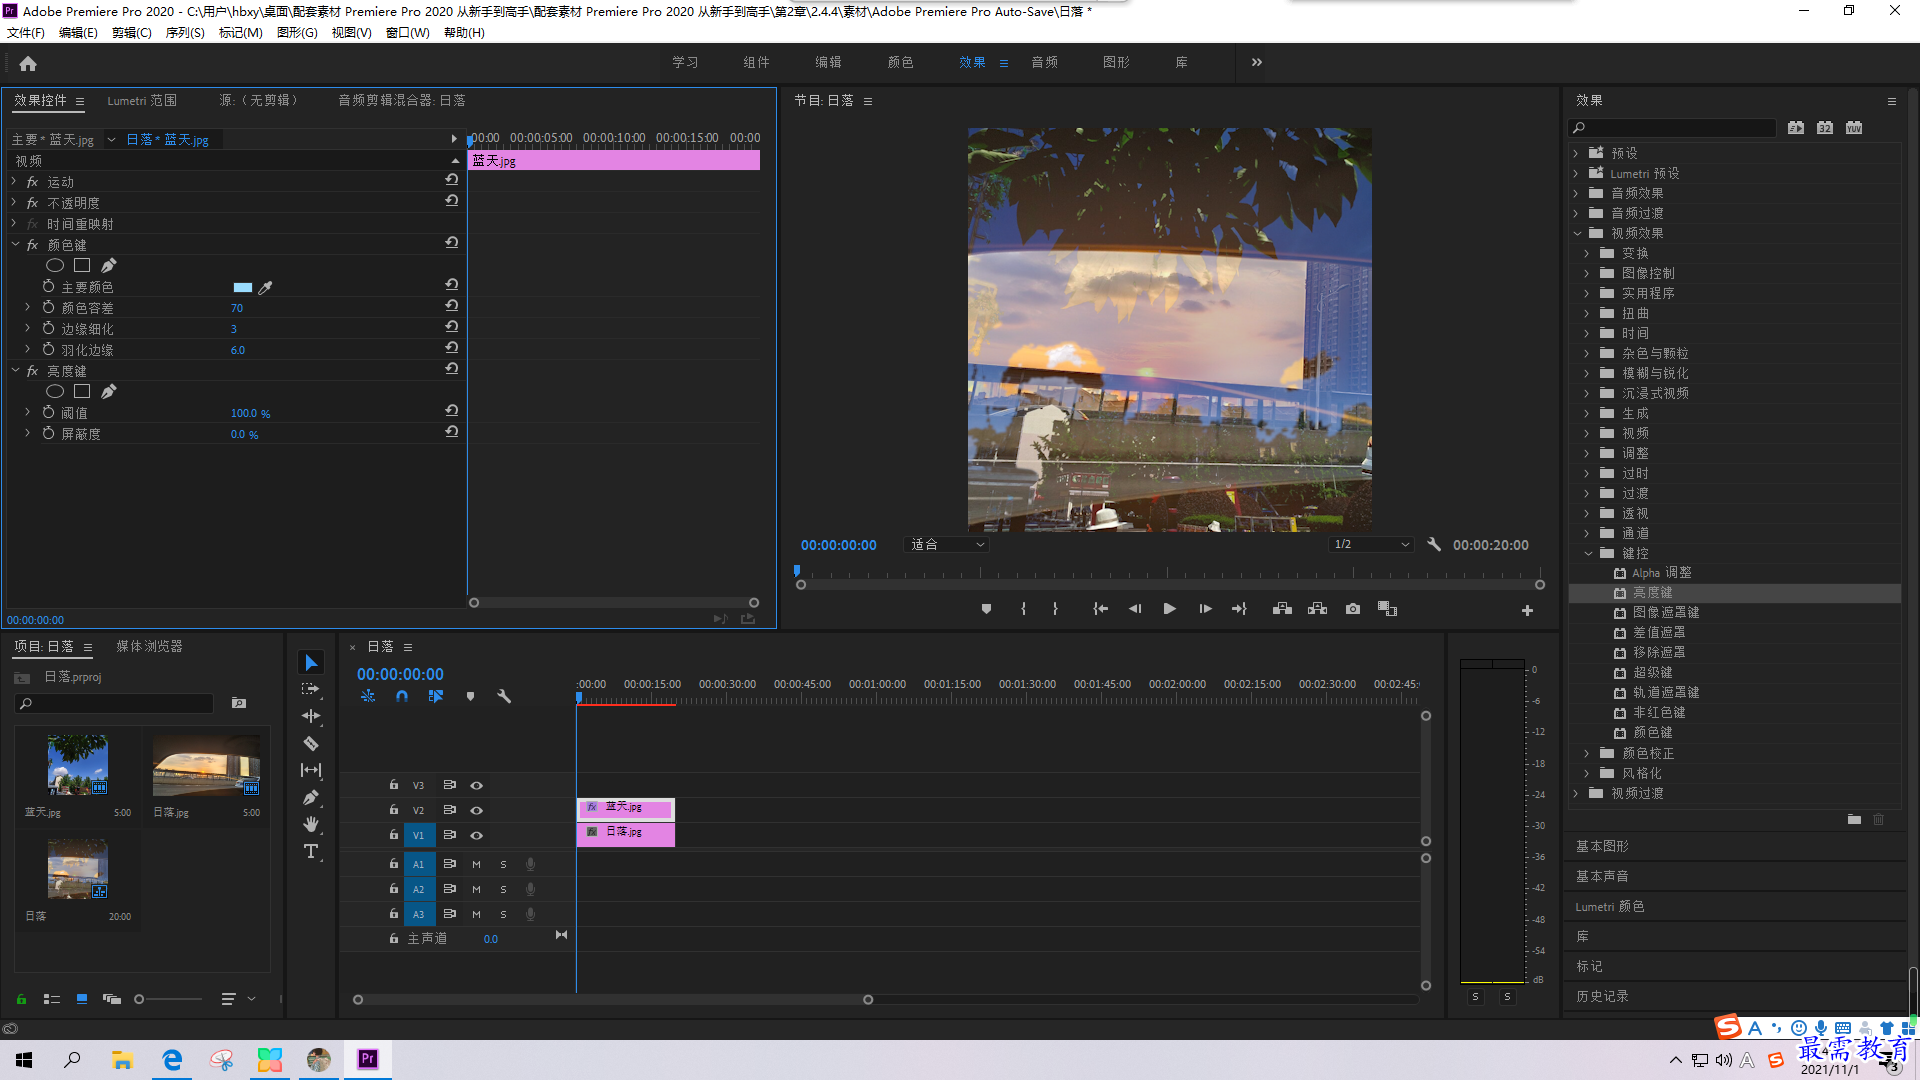Screen dimensions: 1920x1080
Task: Select the Razor tool in the toolbox
Action: pyautogui.click(x=311, y=744)
